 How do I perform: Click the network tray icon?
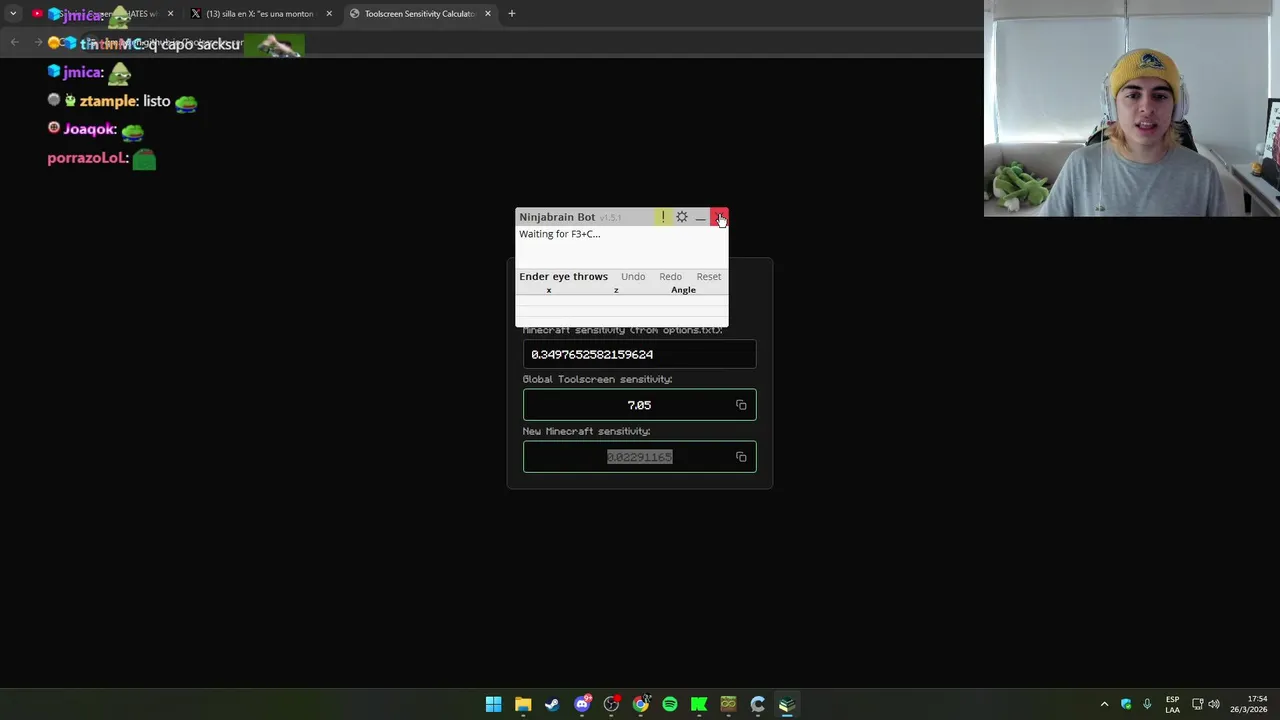(x=1197, y=704)
